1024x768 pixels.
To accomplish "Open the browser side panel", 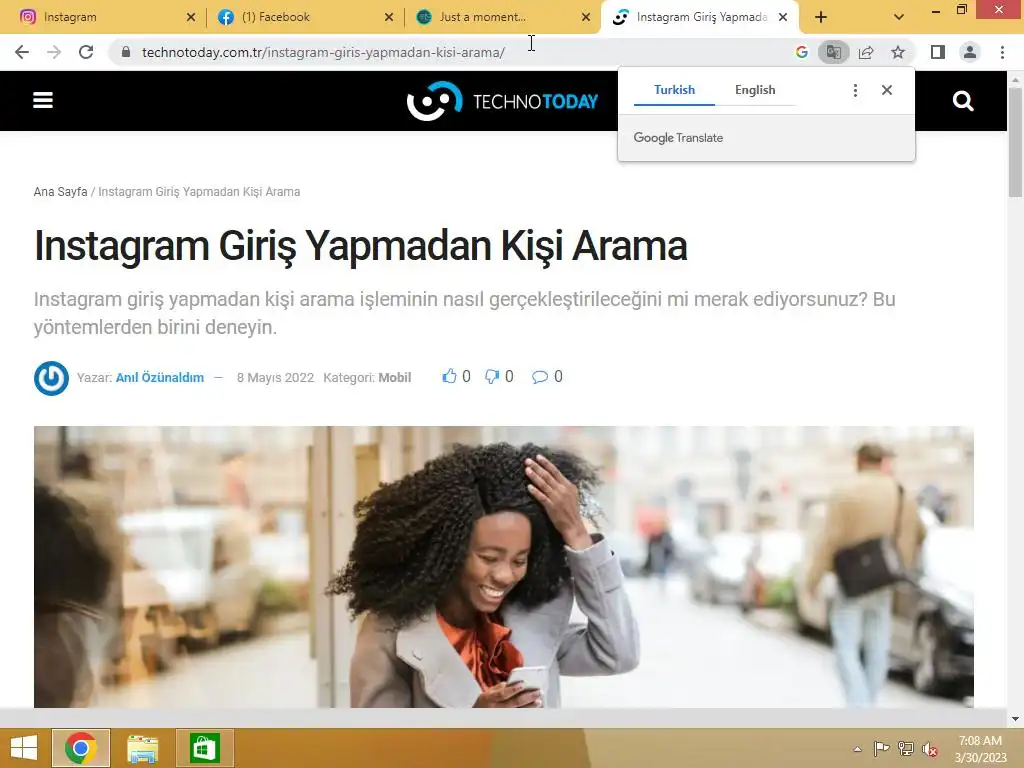I will click(x=938, y=52).
